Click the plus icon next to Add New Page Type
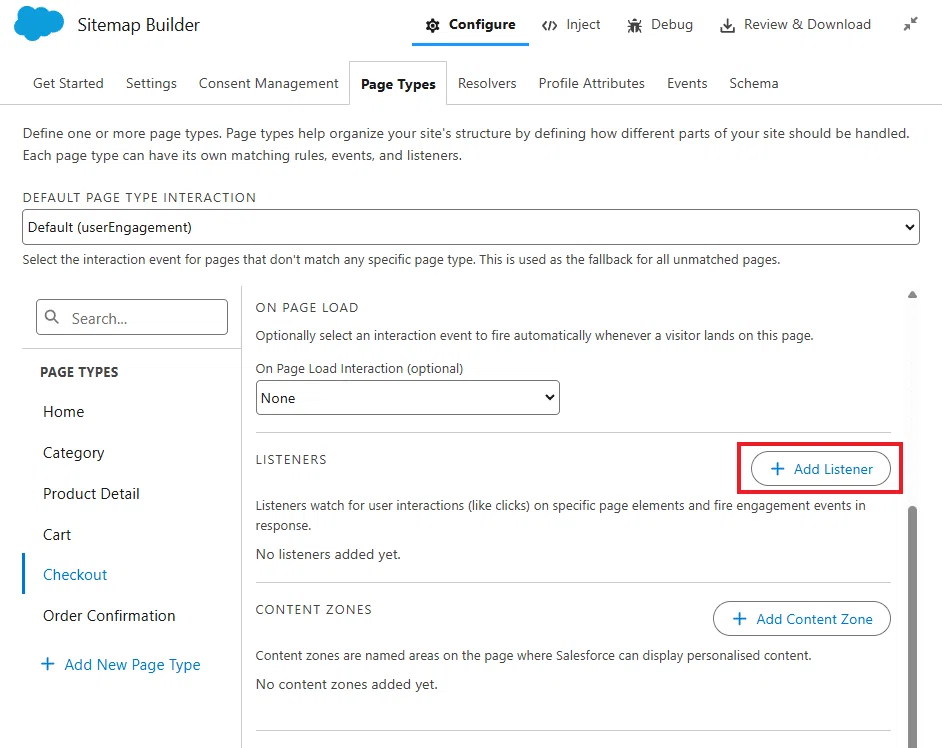This screenshot has height=748, width=942. pyautogui.click(x=47, y=664)
